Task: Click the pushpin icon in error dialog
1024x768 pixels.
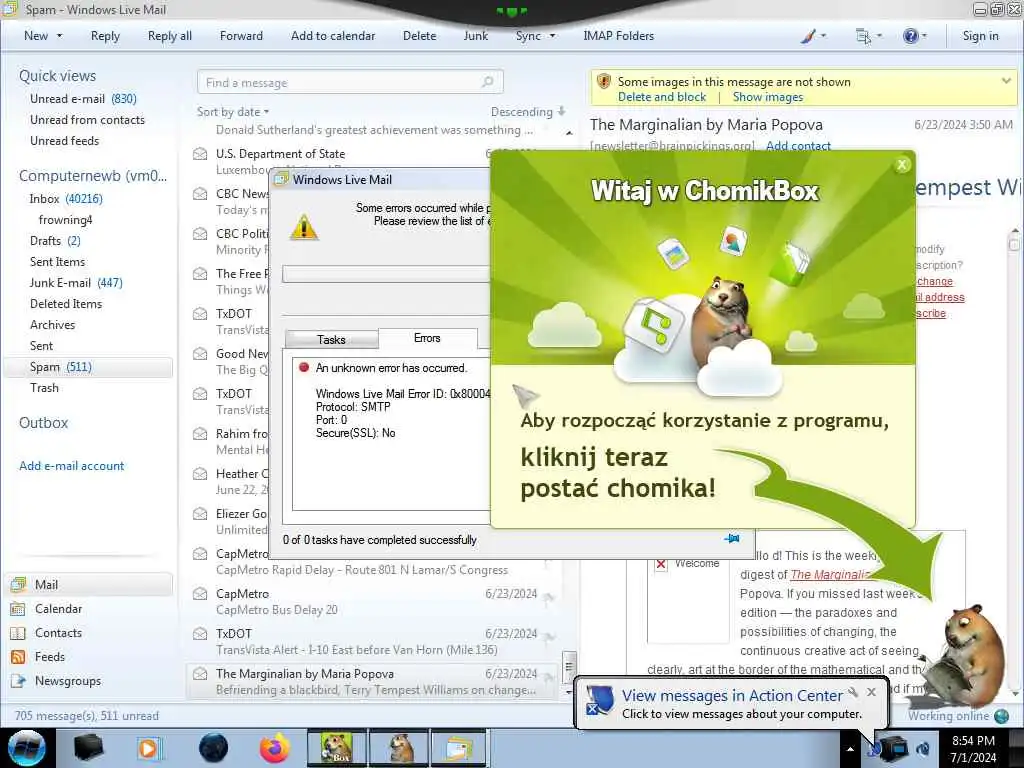Action: (x=732, y=539)
